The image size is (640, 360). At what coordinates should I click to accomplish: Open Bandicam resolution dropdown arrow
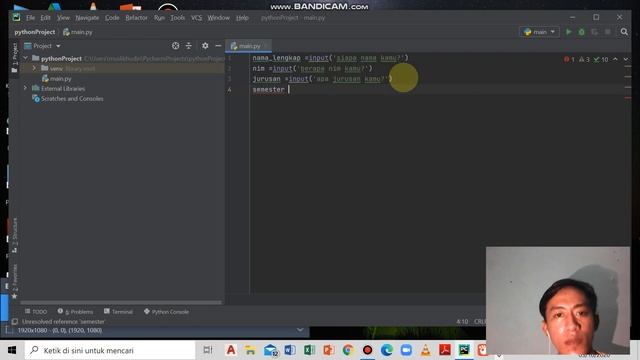300,330
